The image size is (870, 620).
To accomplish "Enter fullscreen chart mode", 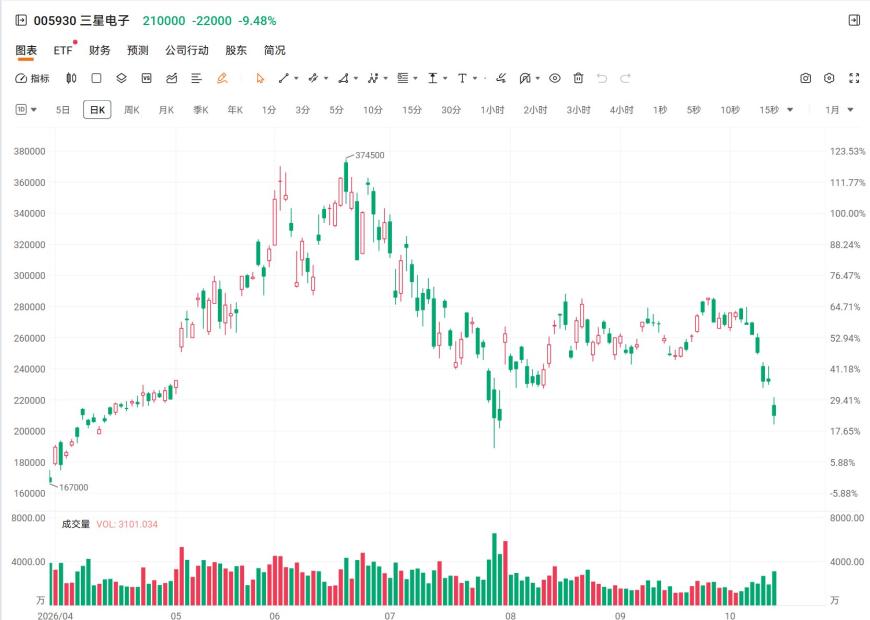I will pos(854,78).
